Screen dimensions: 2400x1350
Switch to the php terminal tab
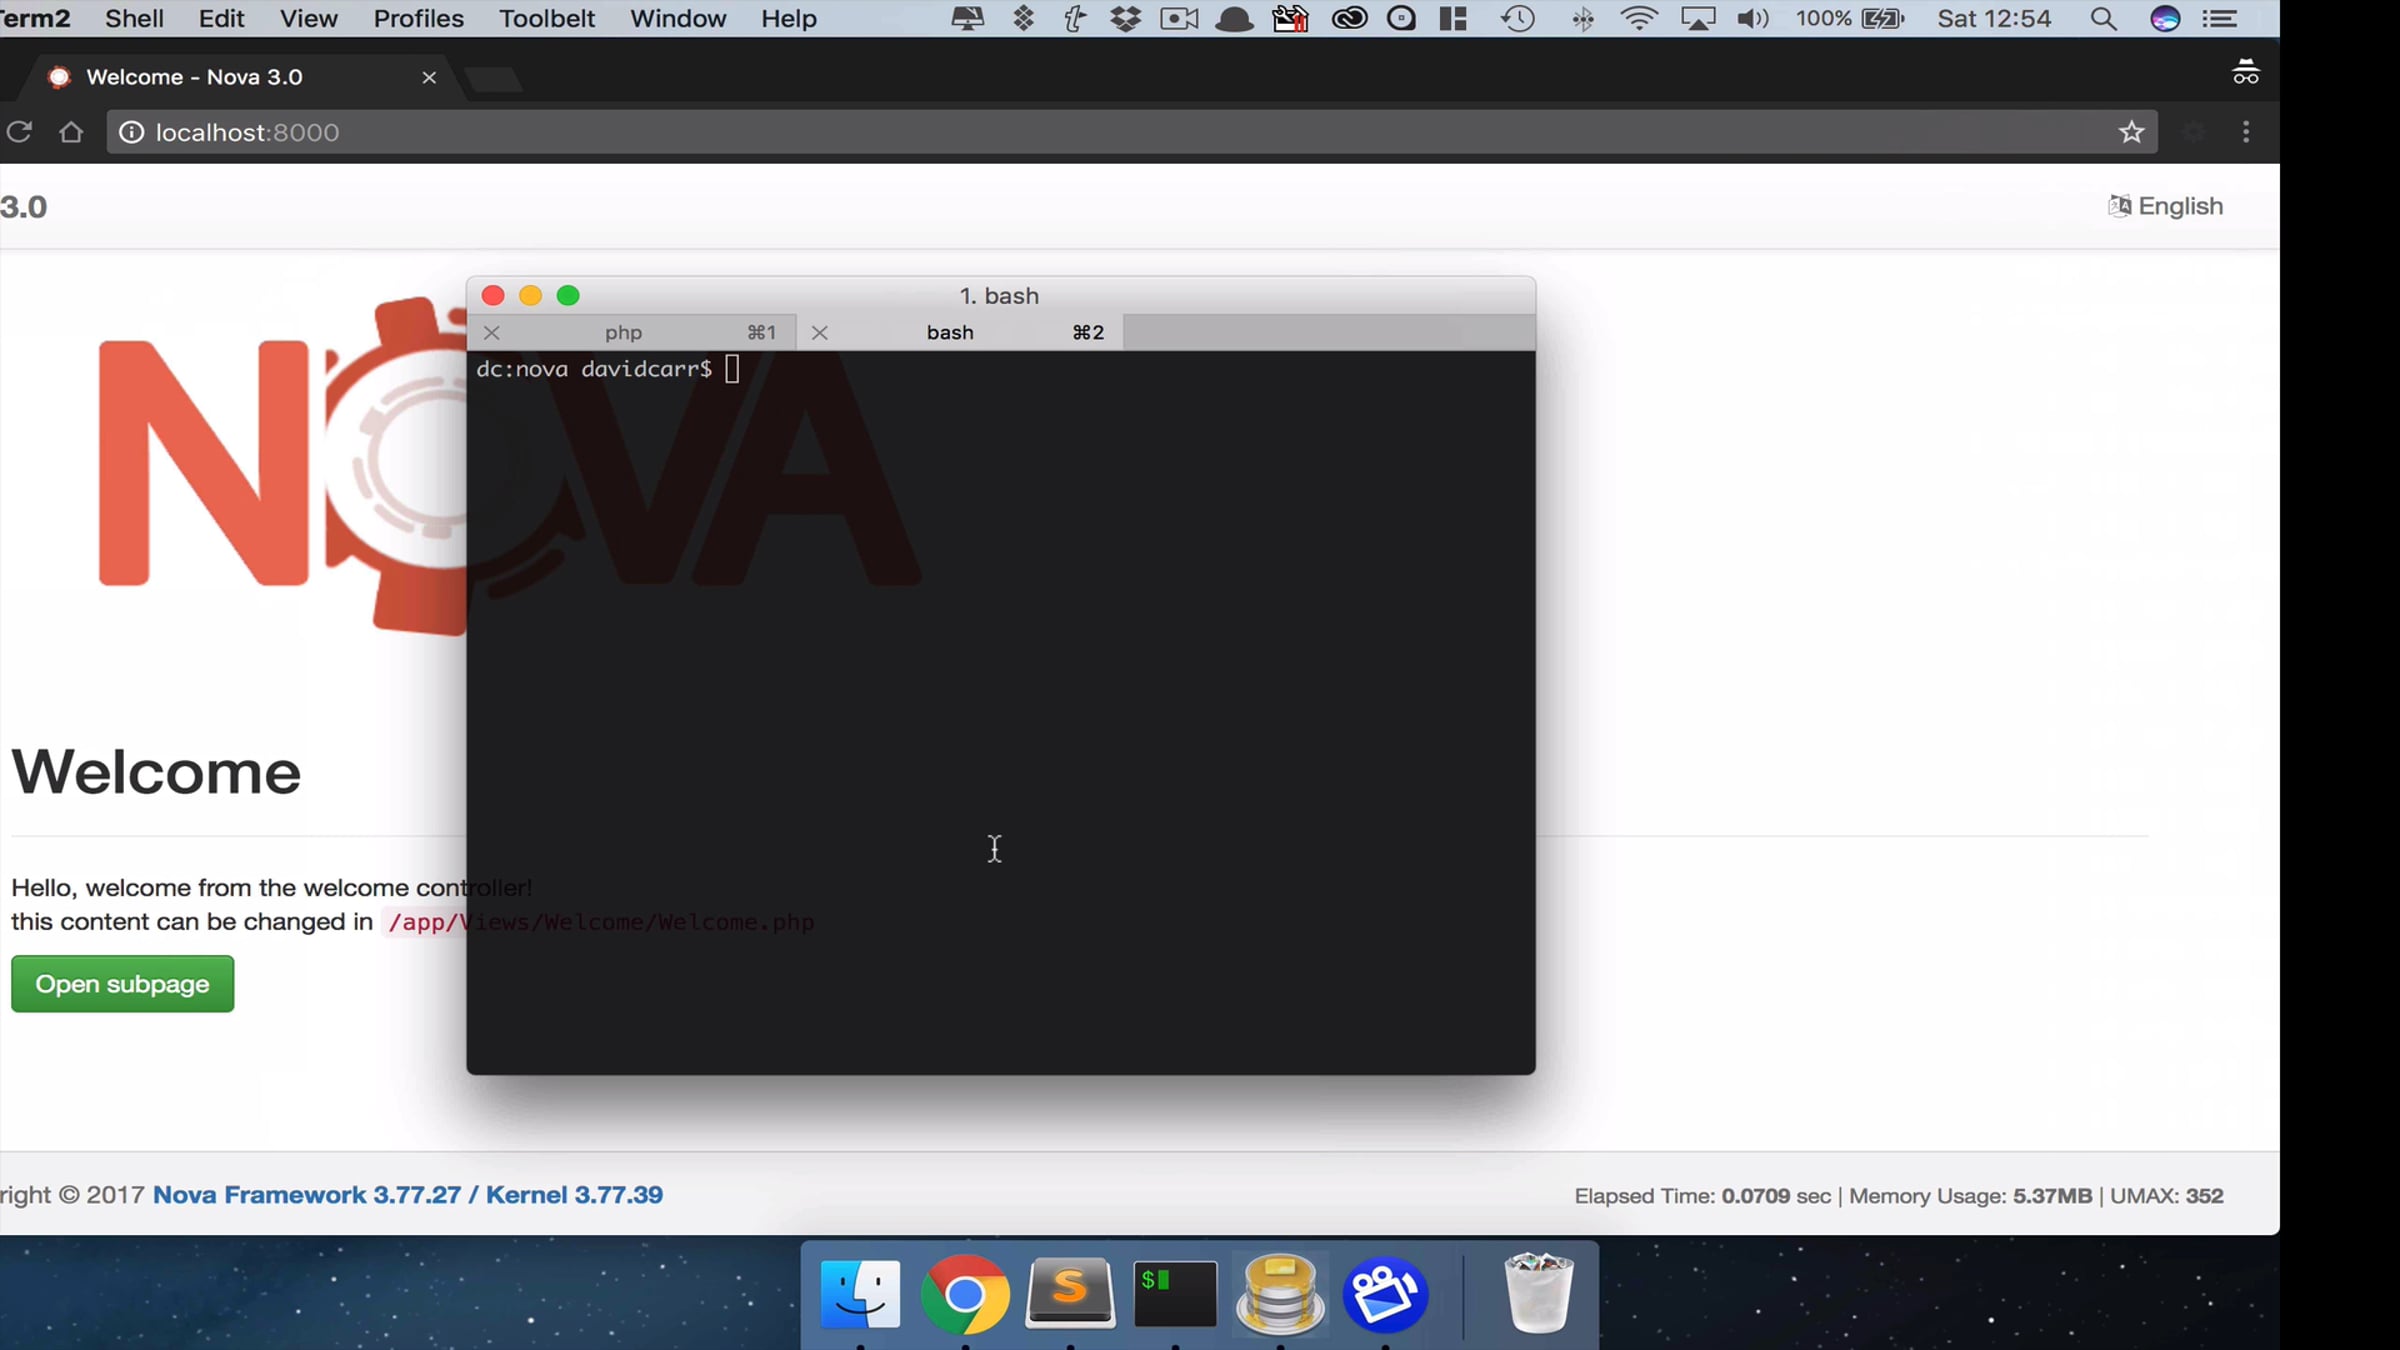coord(623,333)
